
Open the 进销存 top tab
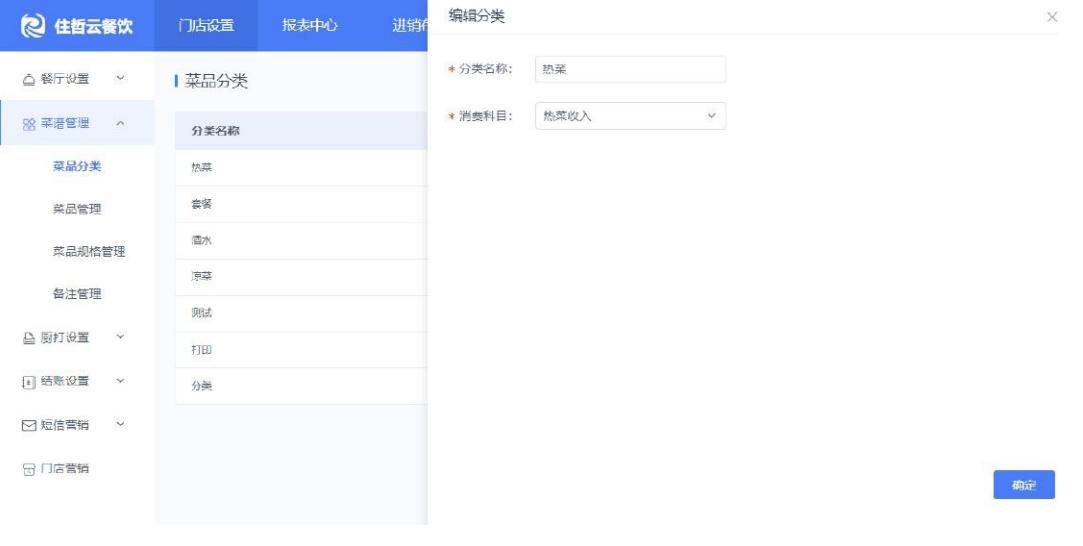(410, 26)
